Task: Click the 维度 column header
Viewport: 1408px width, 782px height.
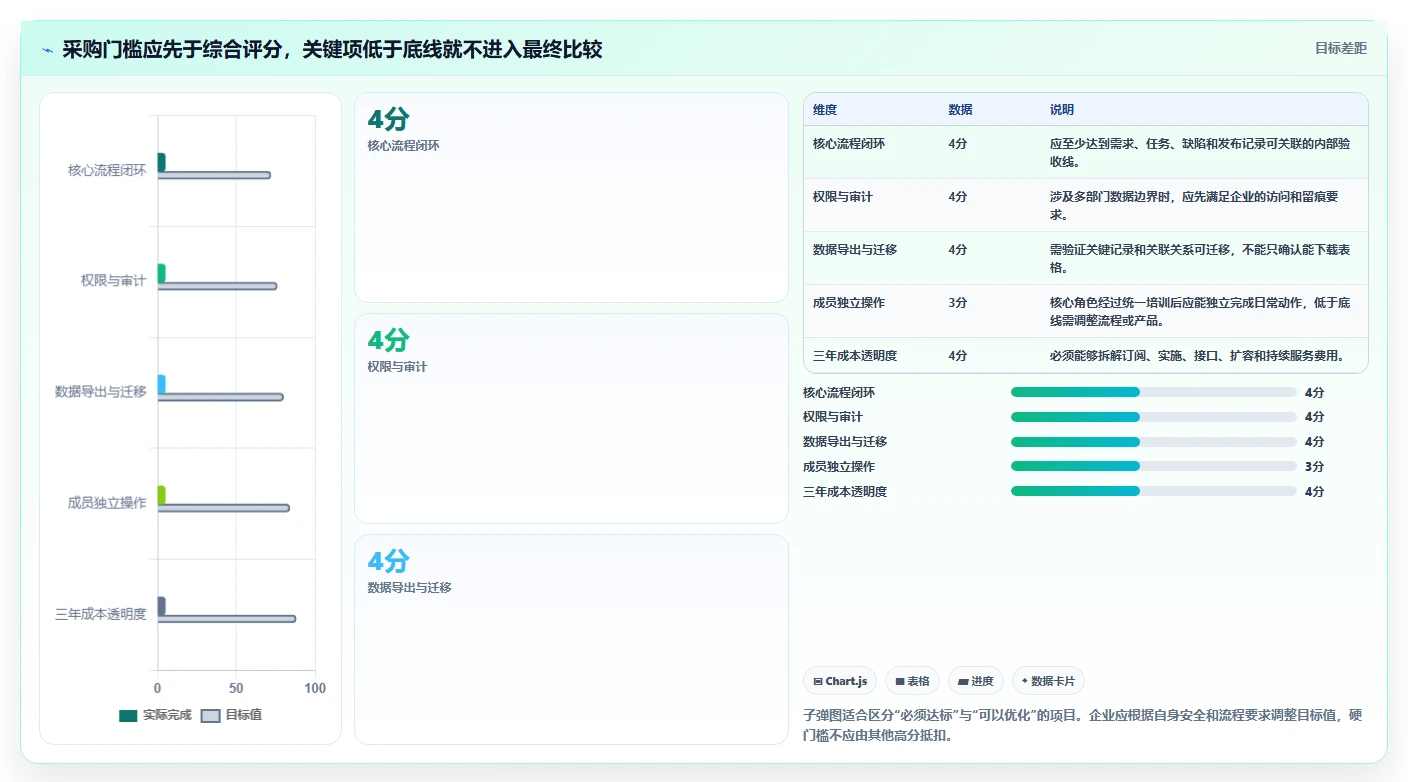Action: [x=825, y=110]
